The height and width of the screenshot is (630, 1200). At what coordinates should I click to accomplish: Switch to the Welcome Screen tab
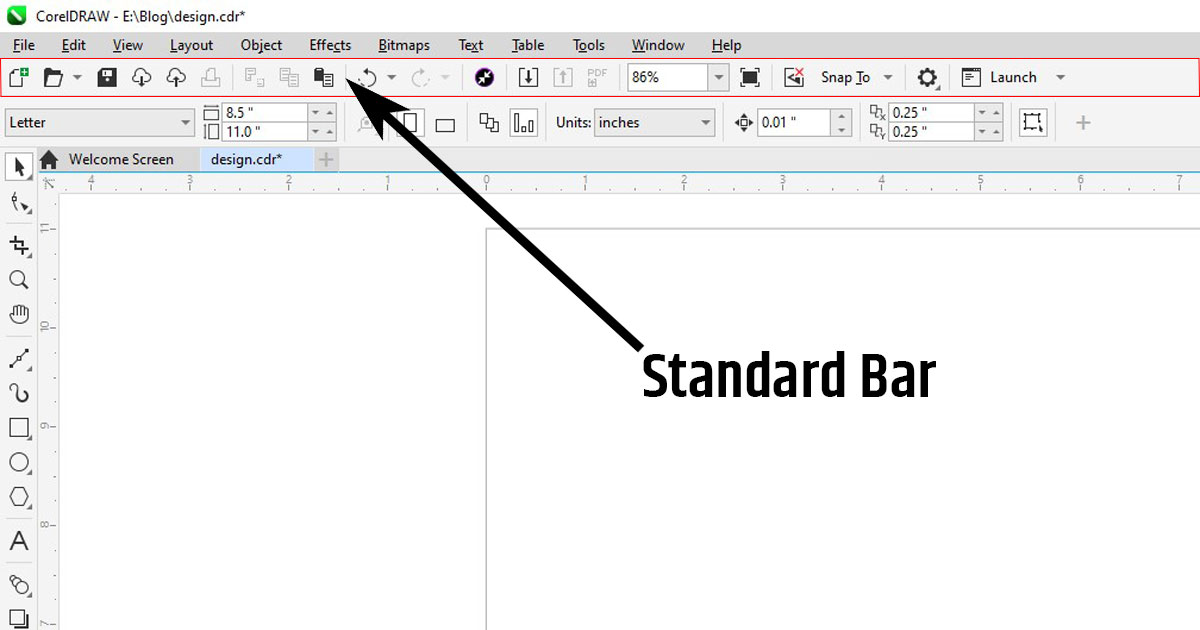point(120,159)
